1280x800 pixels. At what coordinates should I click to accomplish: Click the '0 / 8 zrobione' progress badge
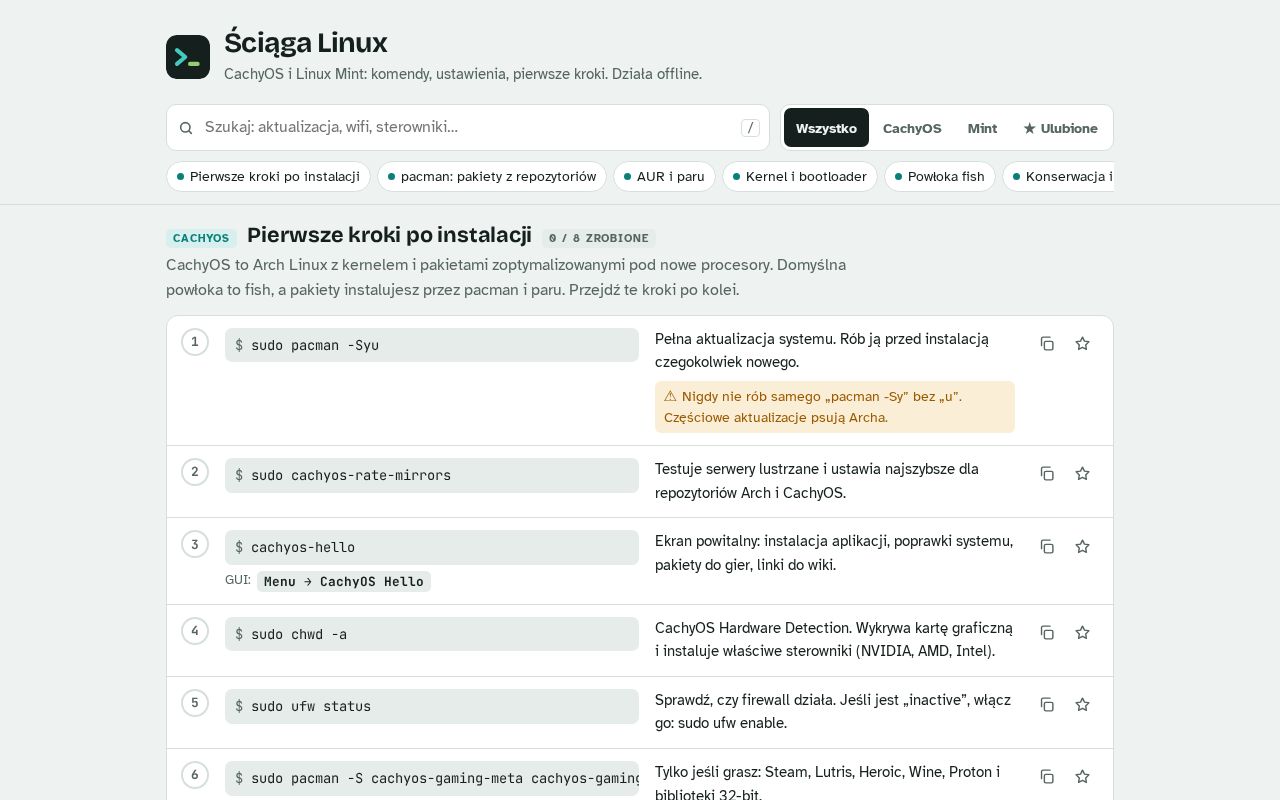coord(599,238)
